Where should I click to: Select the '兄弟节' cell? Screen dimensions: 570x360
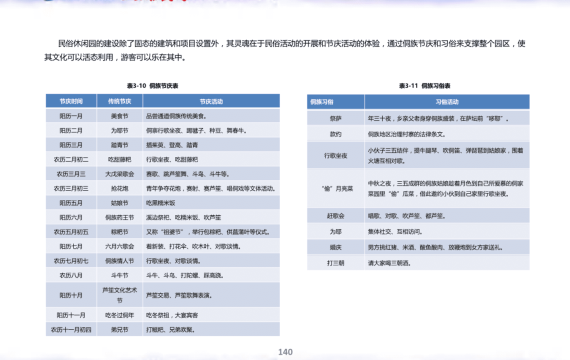tap(120, 329)
